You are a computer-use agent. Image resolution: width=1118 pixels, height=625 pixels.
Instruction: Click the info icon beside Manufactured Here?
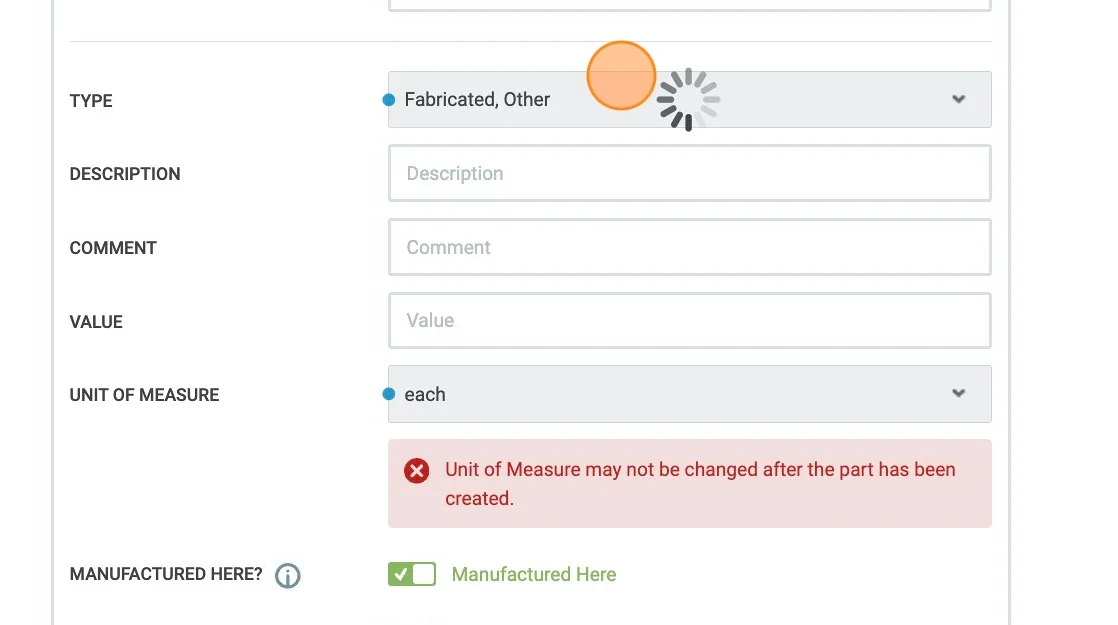point(288,576)
